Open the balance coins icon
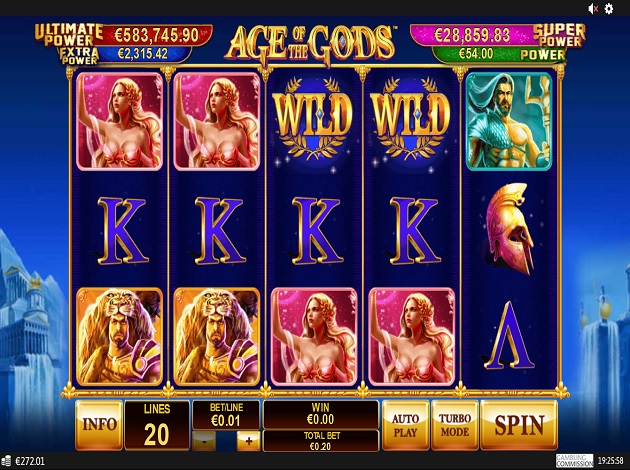 point(6,461)
